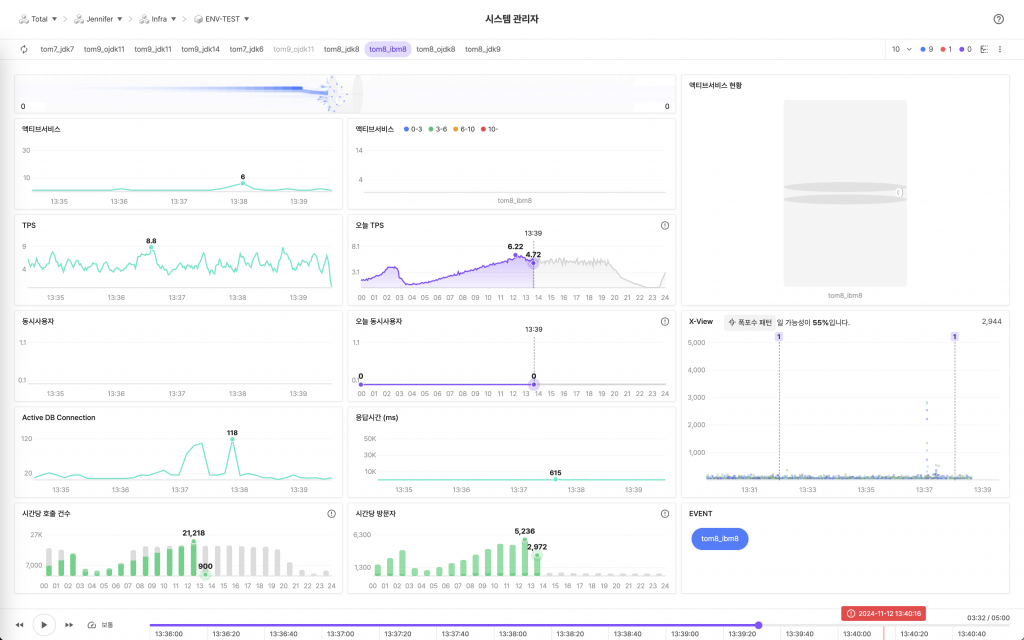Toggle the 3-6 green legend item
1024x640 pixels.
pyautogui.click(x=438, y=129)
